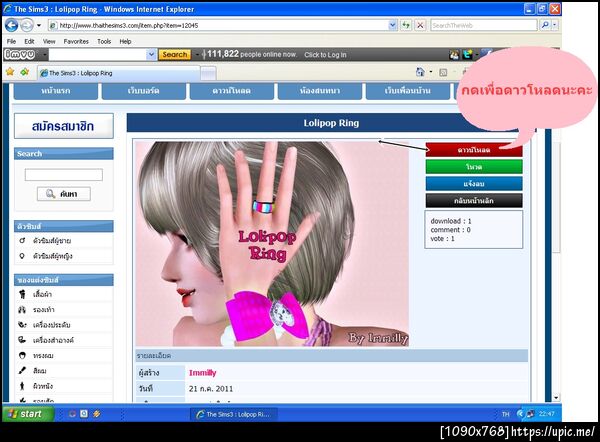
Task: Open สีผม hair color category
Action: tap(40, 371)
